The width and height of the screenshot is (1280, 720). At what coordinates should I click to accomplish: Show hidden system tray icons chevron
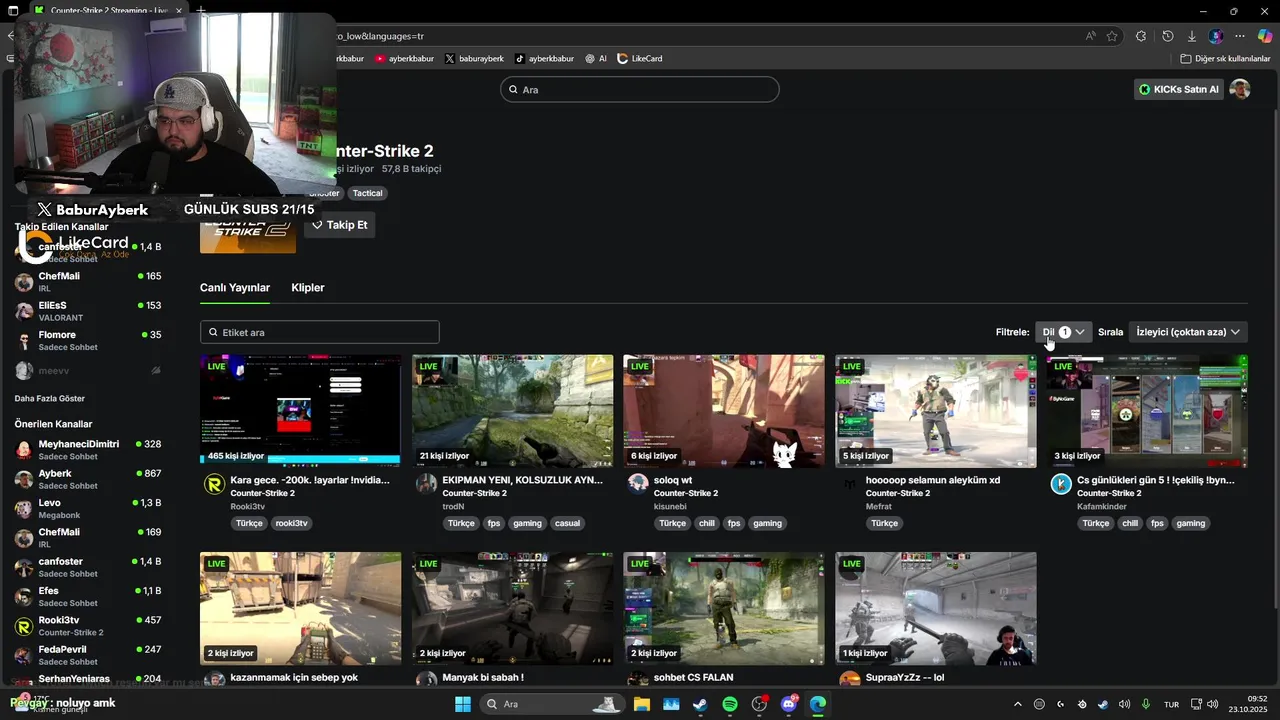1018,704
